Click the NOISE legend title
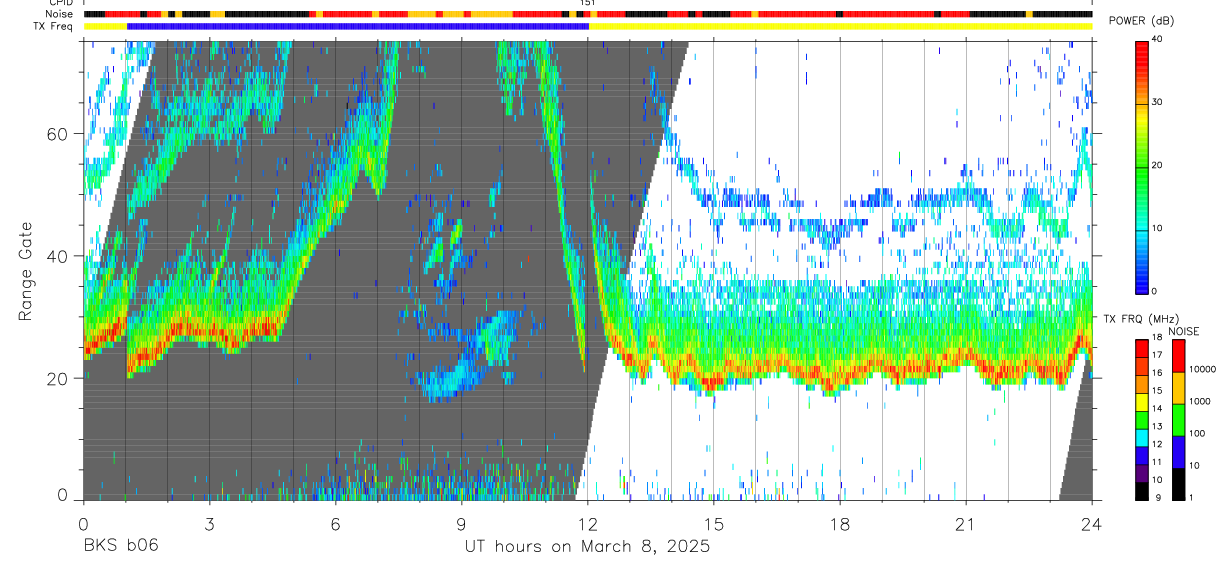 pyautogui.click(x=1183, y=331)
